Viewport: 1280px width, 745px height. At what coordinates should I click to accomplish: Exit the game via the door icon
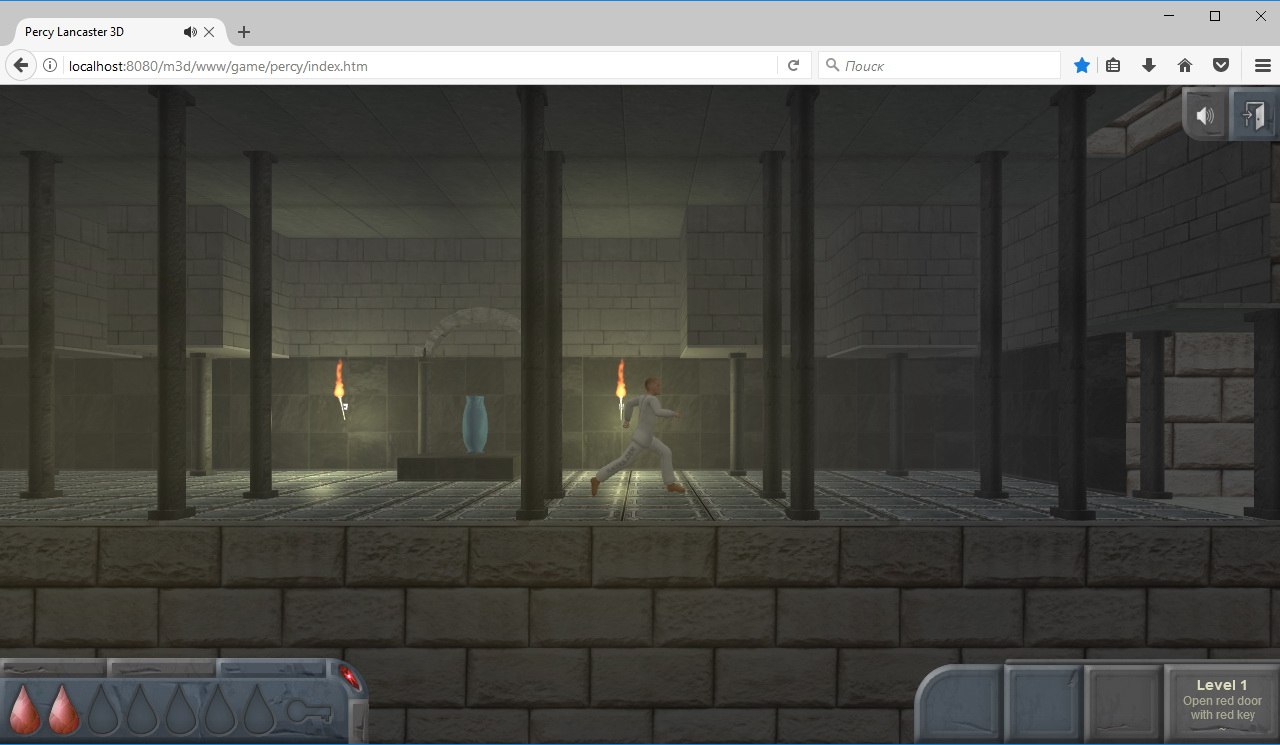[x=1253, y=116]
